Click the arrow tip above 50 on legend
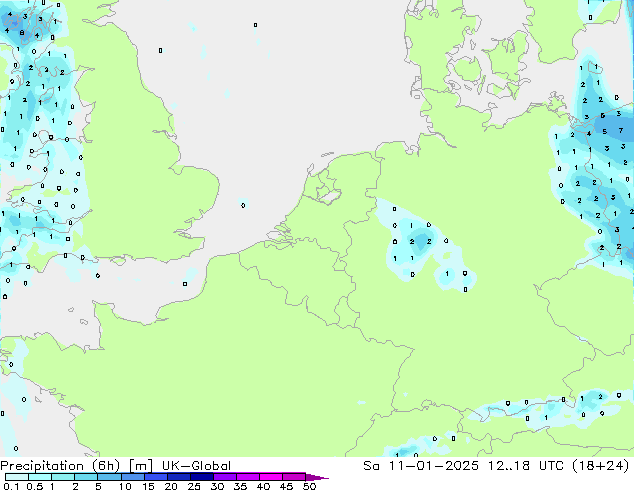 click(317, 477)
